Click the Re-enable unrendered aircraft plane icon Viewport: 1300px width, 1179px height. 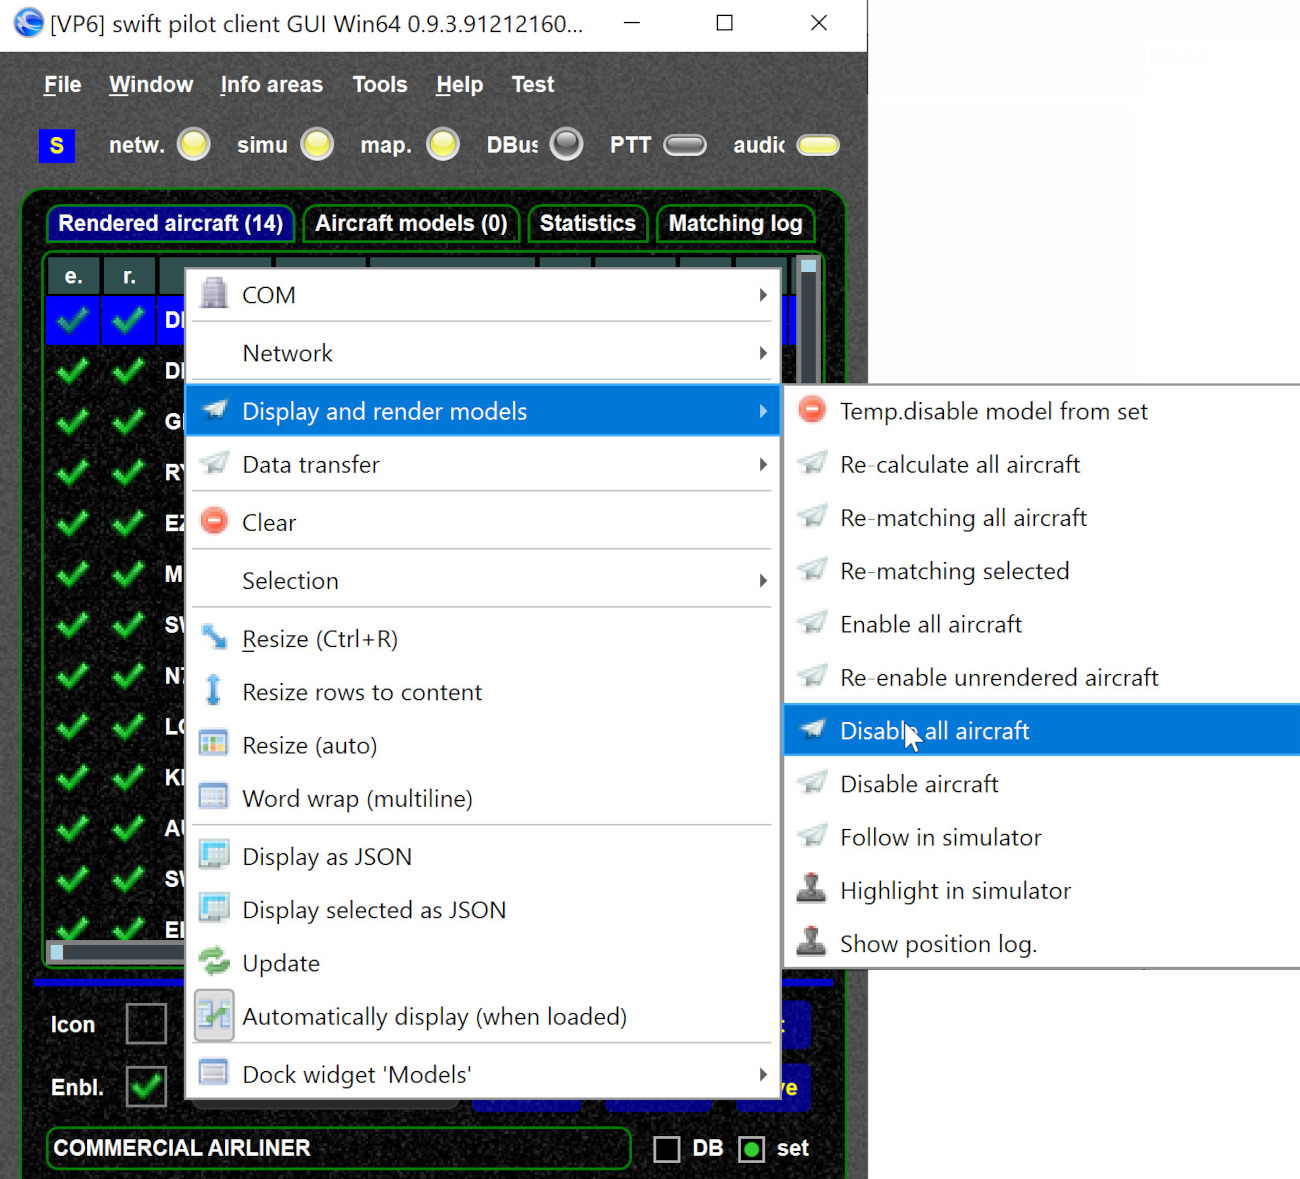pos(812,676)
